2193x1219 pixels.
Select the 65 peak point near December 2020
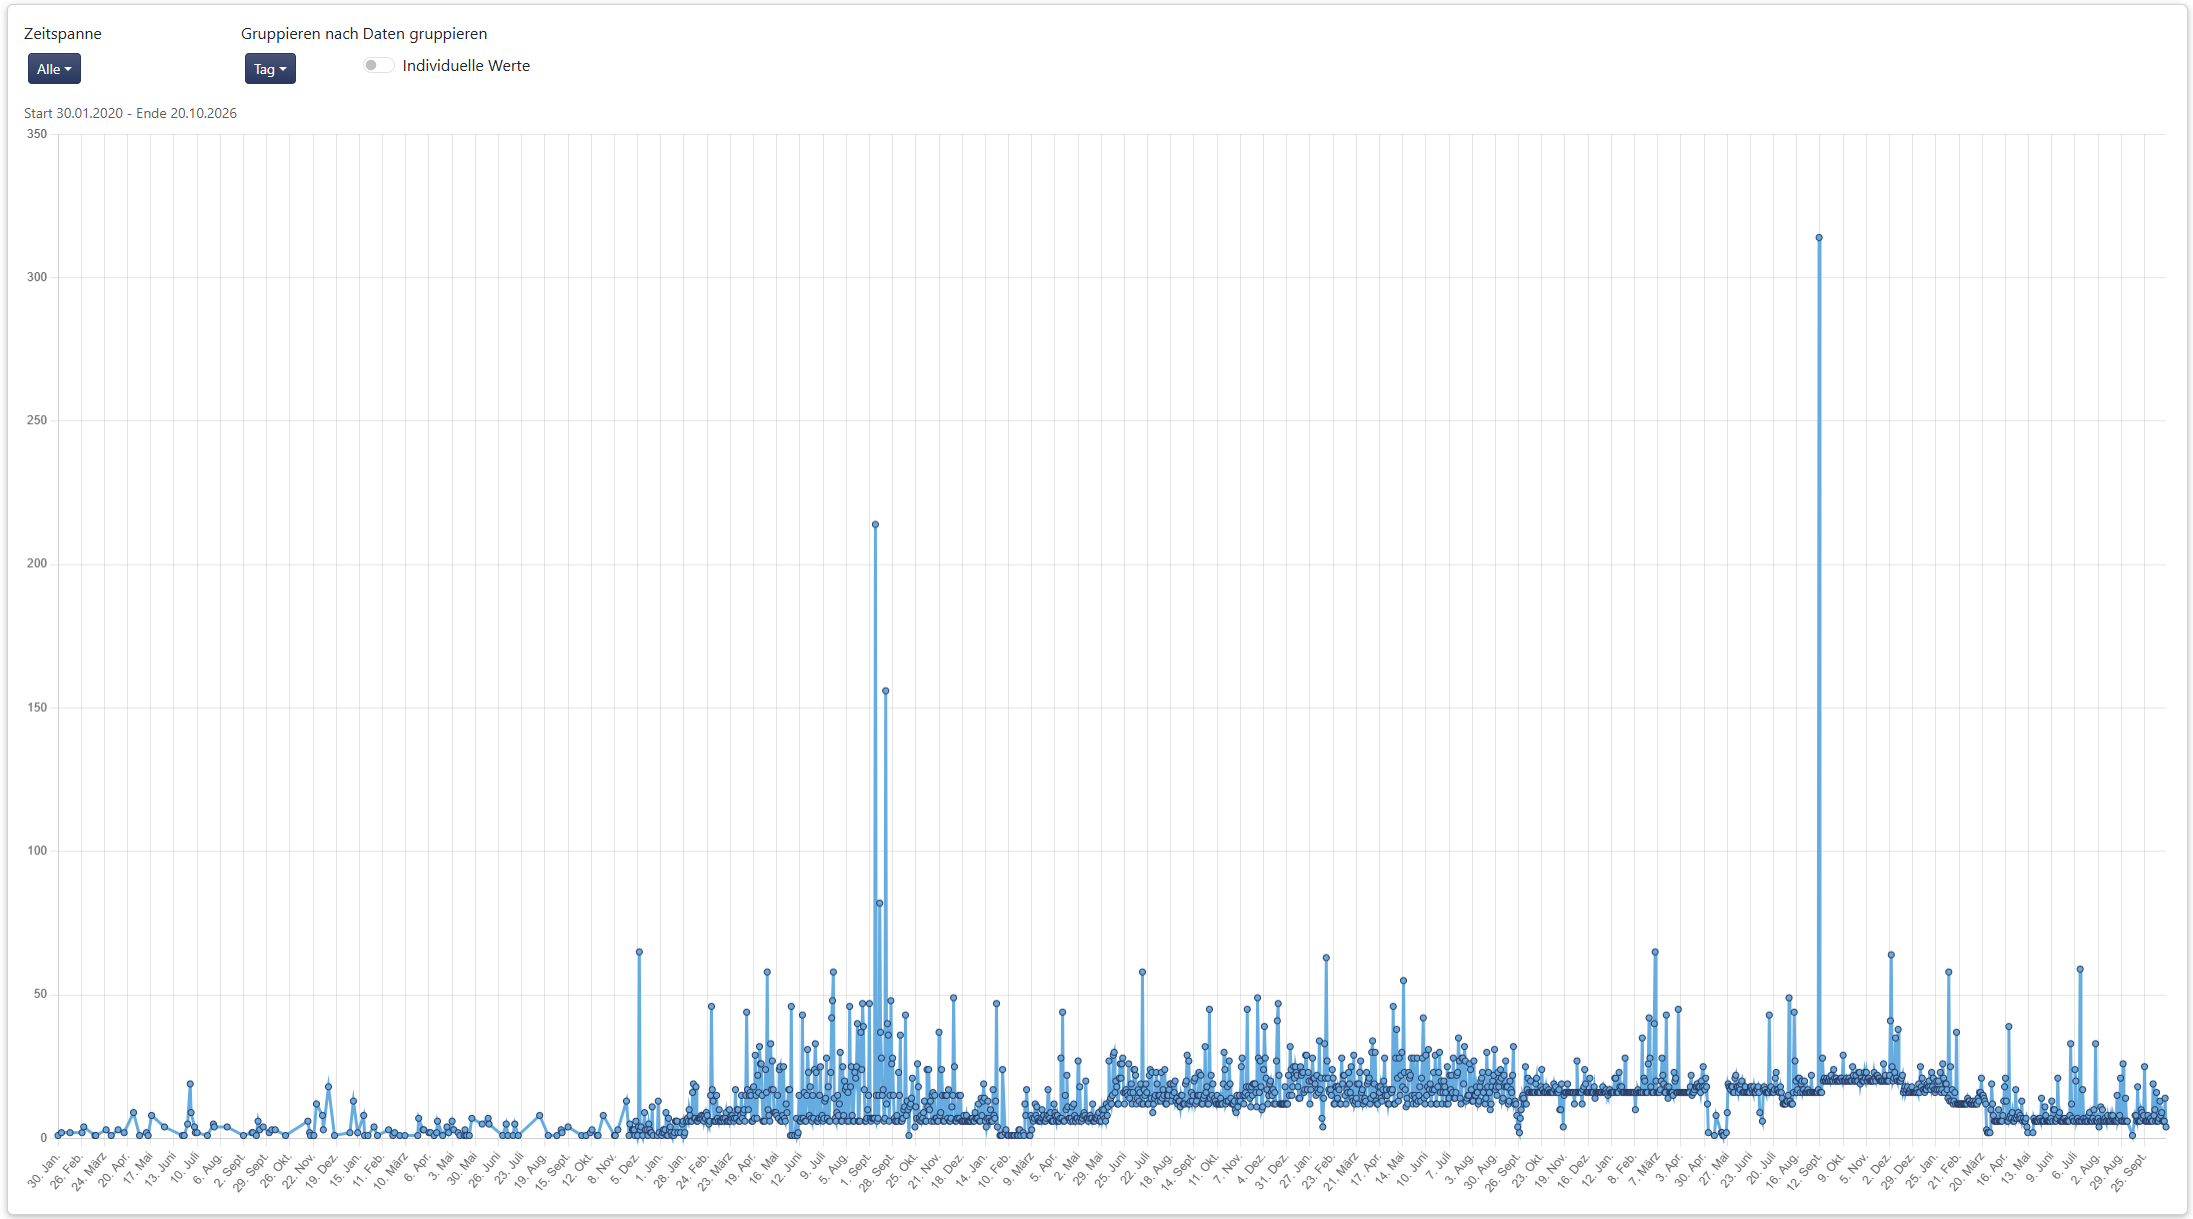(x=639, y=952)
